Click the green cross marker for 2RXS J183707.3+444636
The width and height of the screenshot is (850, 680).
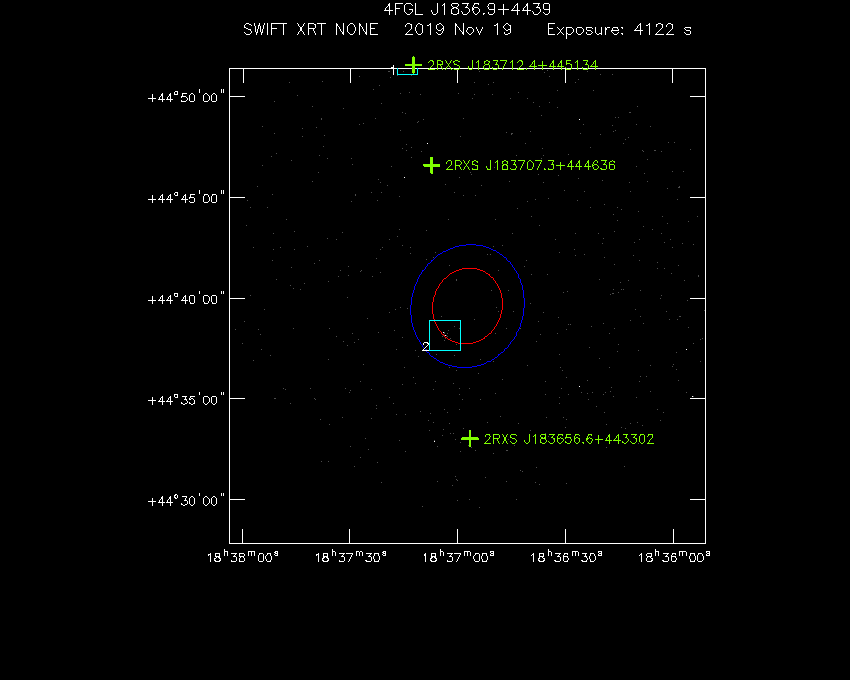(432, 165)
